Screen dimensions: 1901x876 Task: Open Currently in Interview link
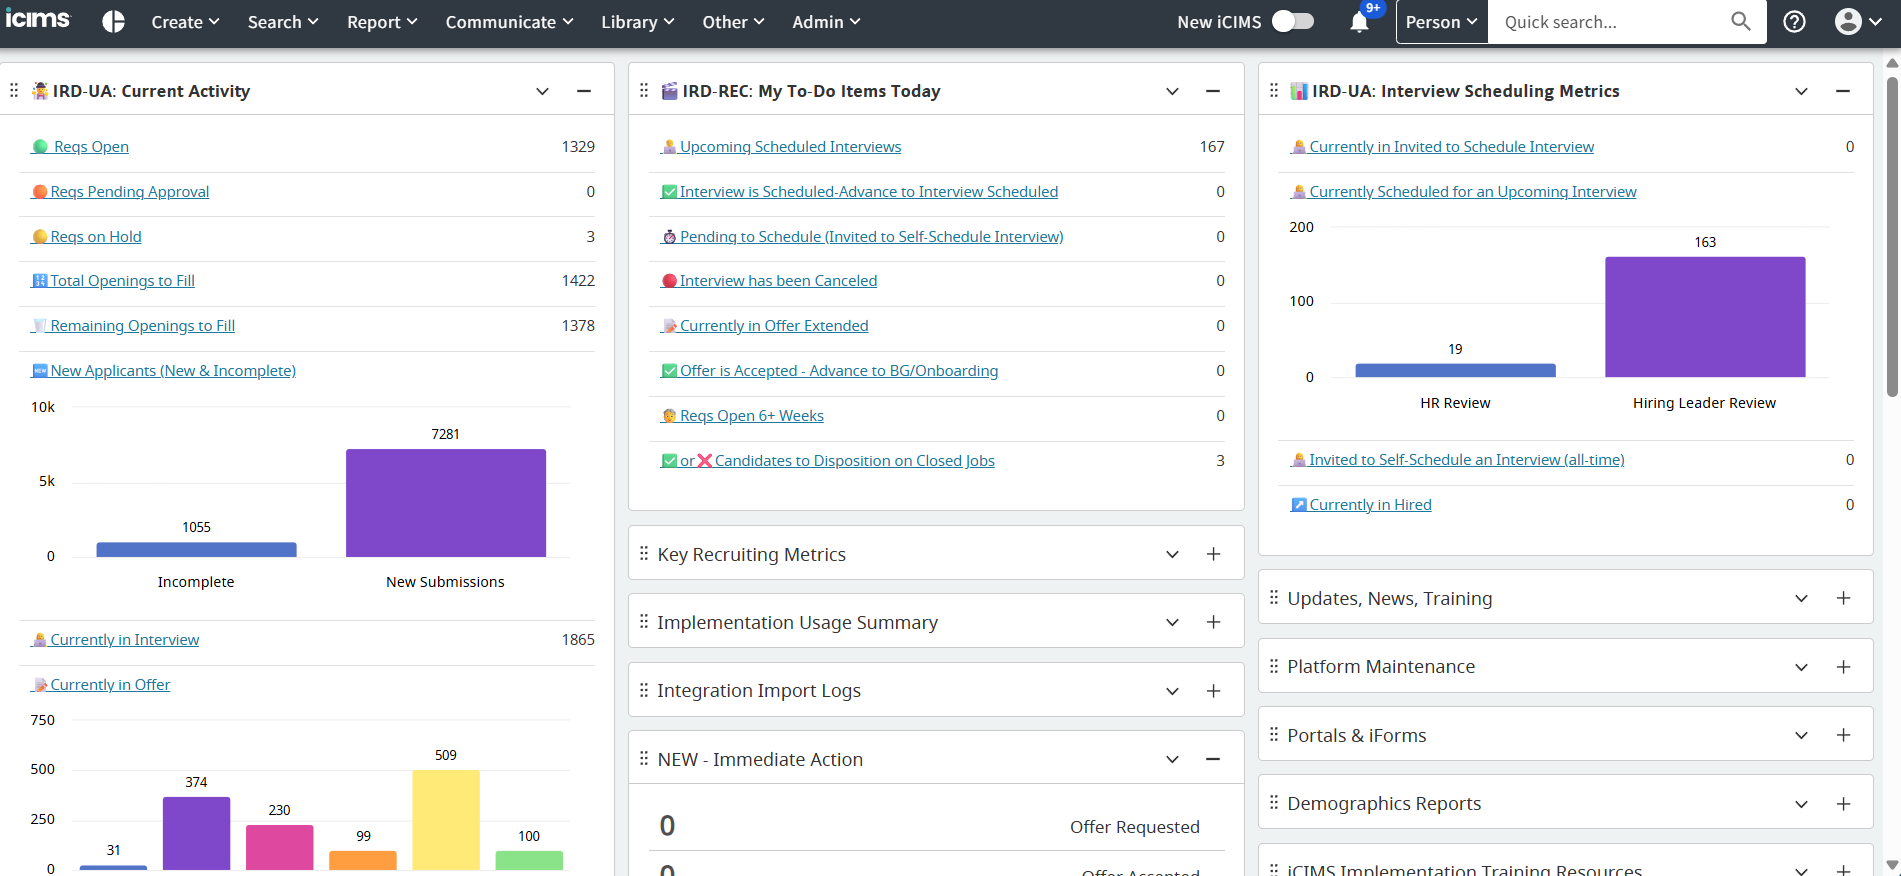(115, 640)
